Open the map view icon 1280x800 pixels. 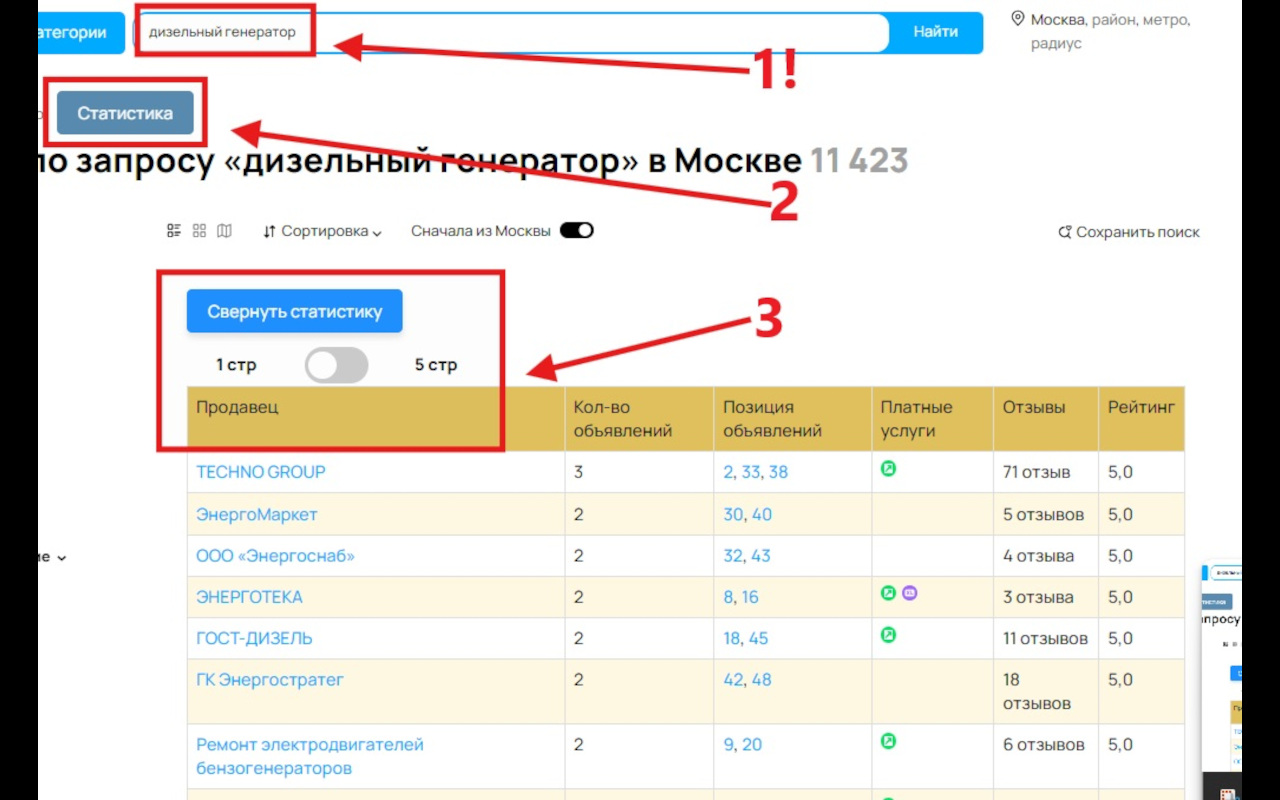tap(224, 231)
